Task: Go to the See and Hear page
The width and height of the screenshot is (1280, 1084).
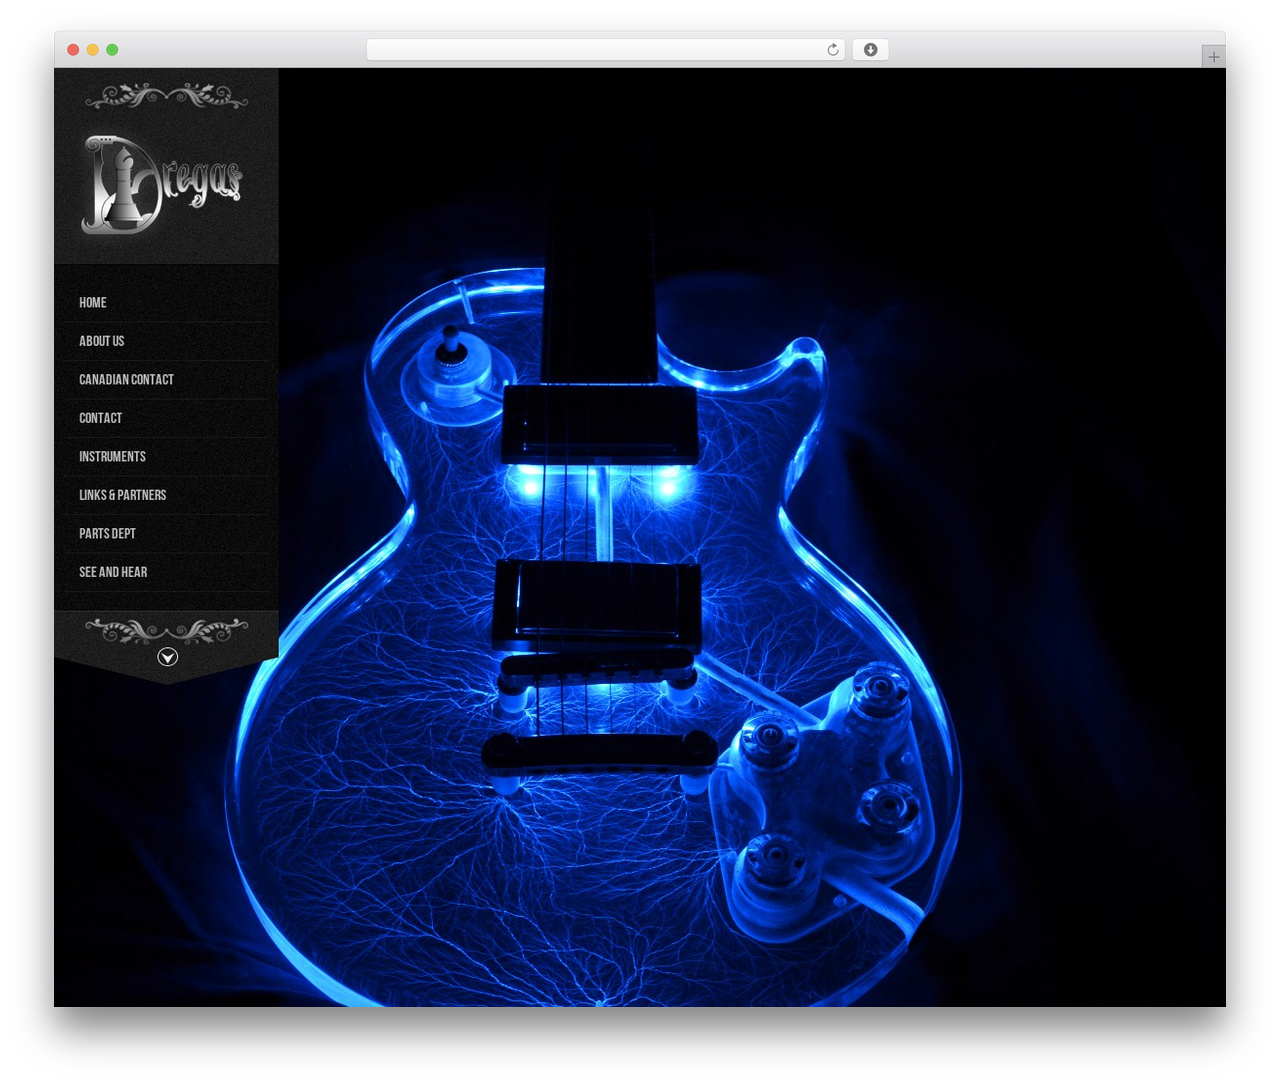Action: [x=113, y=572]
